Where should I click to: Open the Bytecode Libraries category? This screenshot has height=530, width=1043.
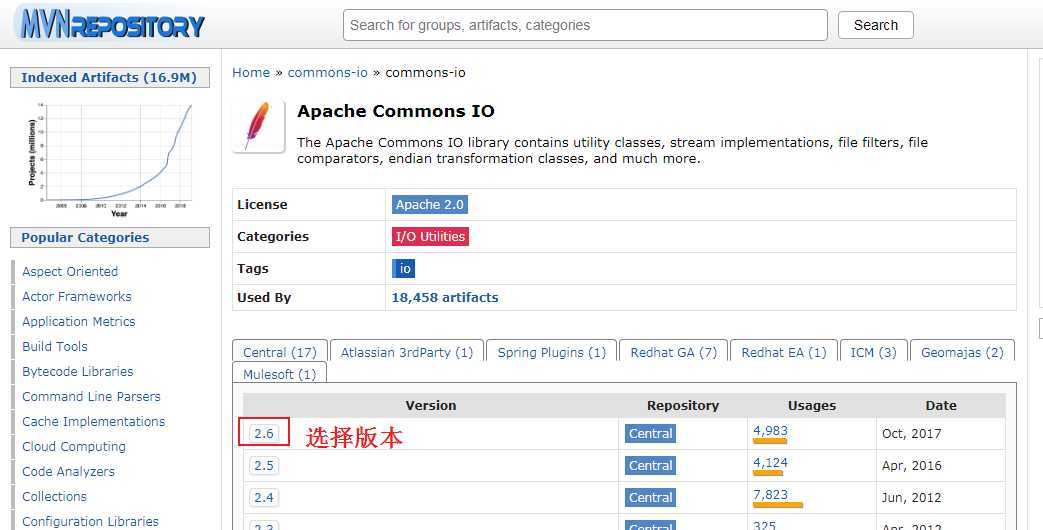78,372
